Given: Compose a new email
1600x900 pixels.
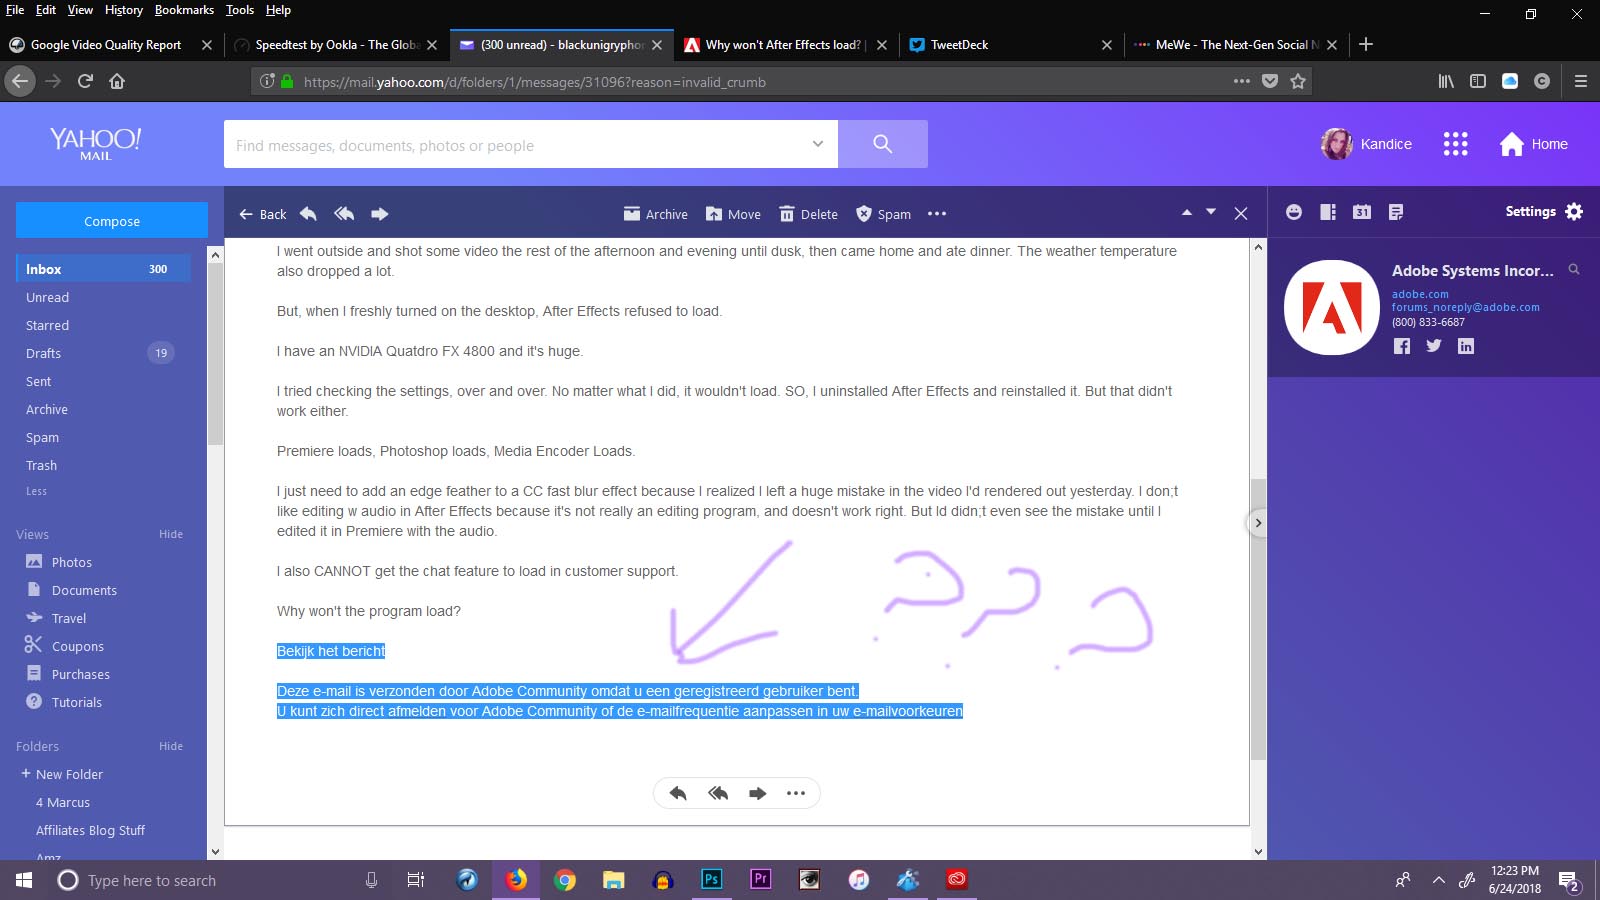Looking at the screenshot, I should point(112,221).
